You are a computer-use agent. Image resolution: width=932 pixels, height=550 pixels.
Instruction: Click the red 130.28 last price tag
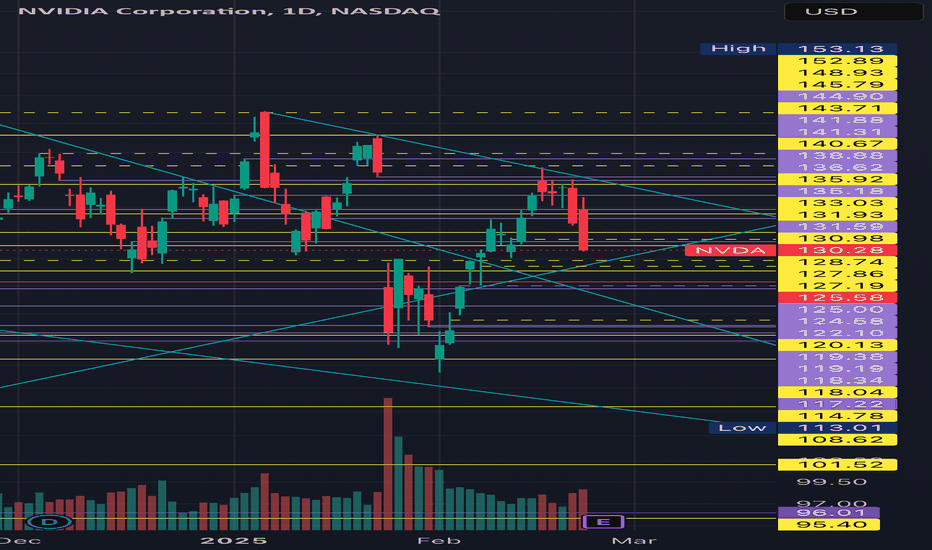click(x=837, y=250)
